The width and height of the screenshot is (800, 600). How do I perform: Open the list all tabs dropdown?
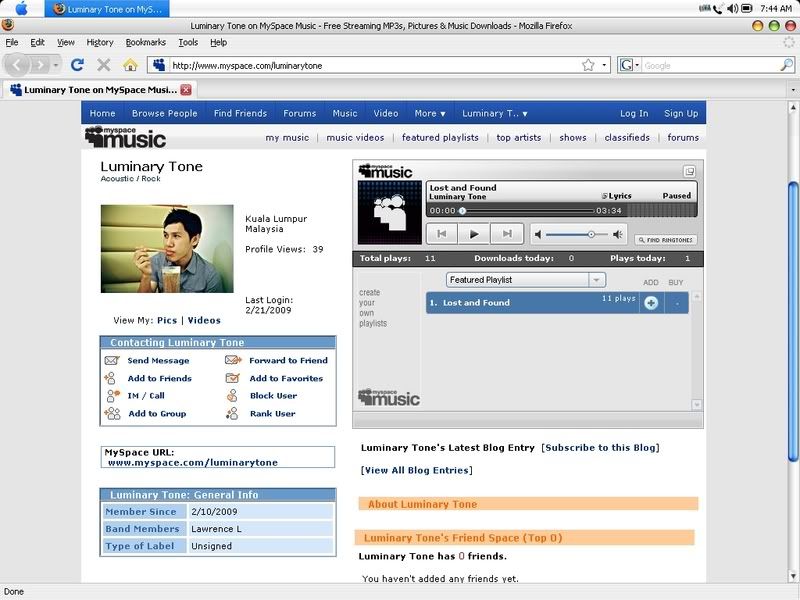(793, 90)
